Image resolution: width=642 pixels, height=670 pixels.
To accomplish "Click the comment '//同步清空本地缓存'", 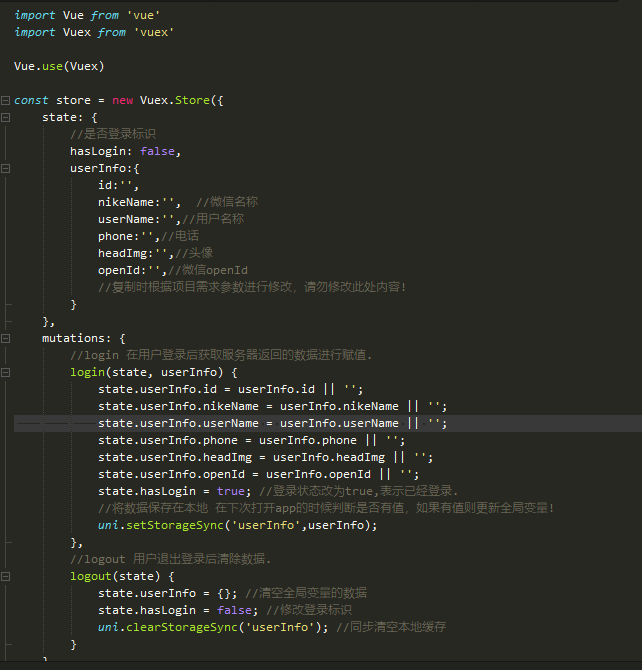I will (x=391, y=627).
